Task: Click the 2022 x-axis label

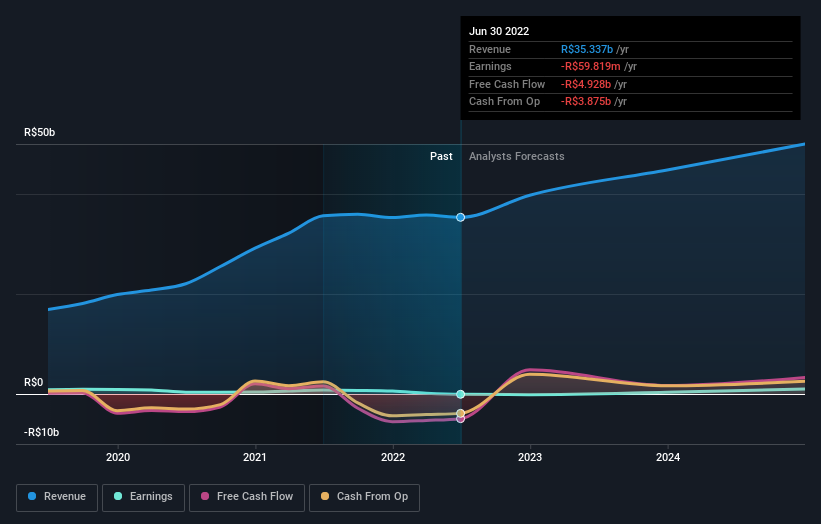Action: [x=393, y=457]
